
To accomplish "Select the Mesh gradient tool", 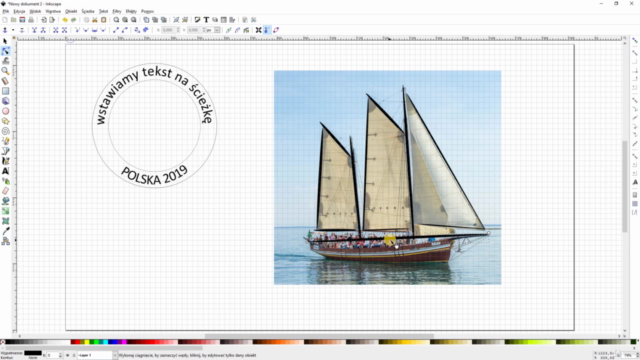I will pos(5,221).
